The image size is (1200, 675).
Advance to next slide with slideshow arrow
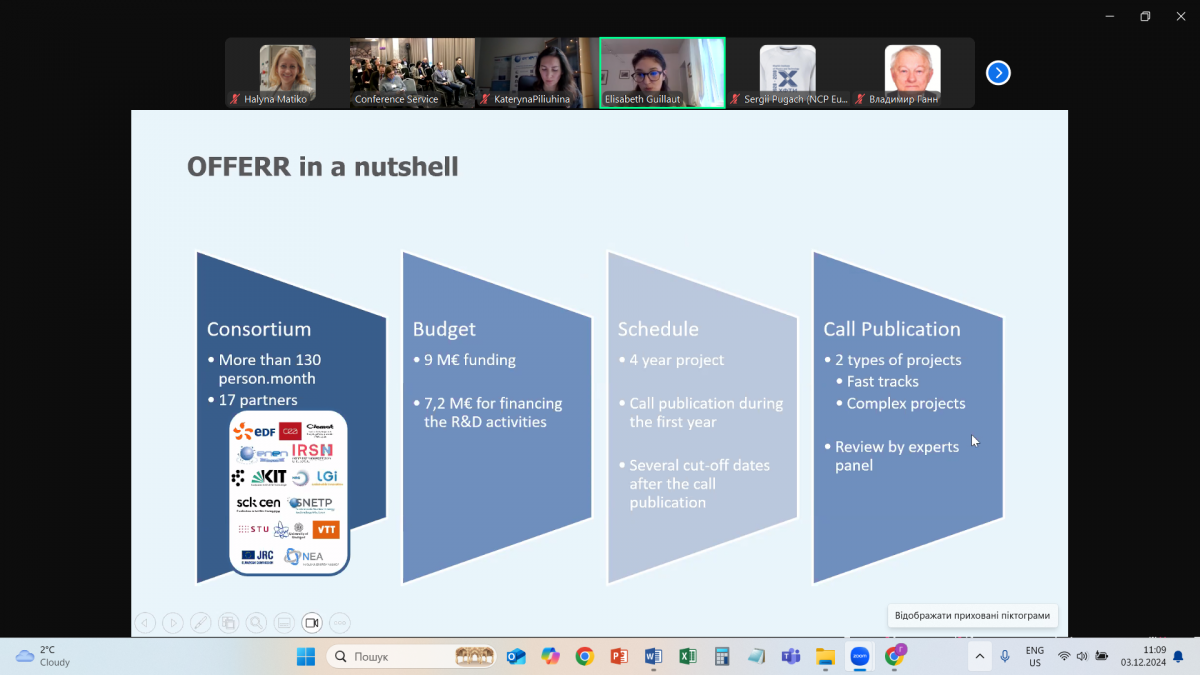173,622
